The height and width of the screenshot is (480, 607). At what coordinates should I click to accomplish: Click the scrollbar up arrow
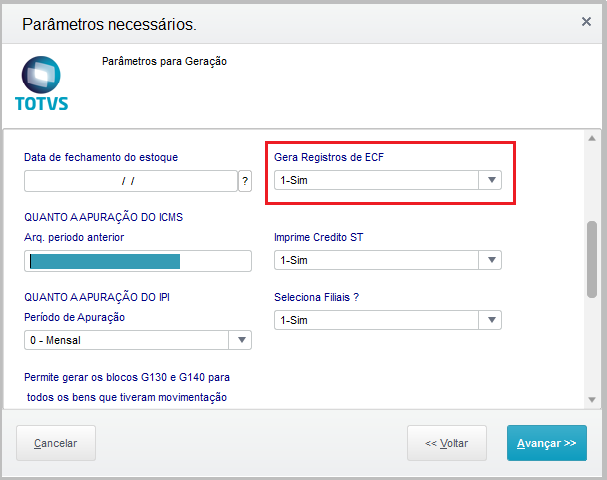click(591, 139)
